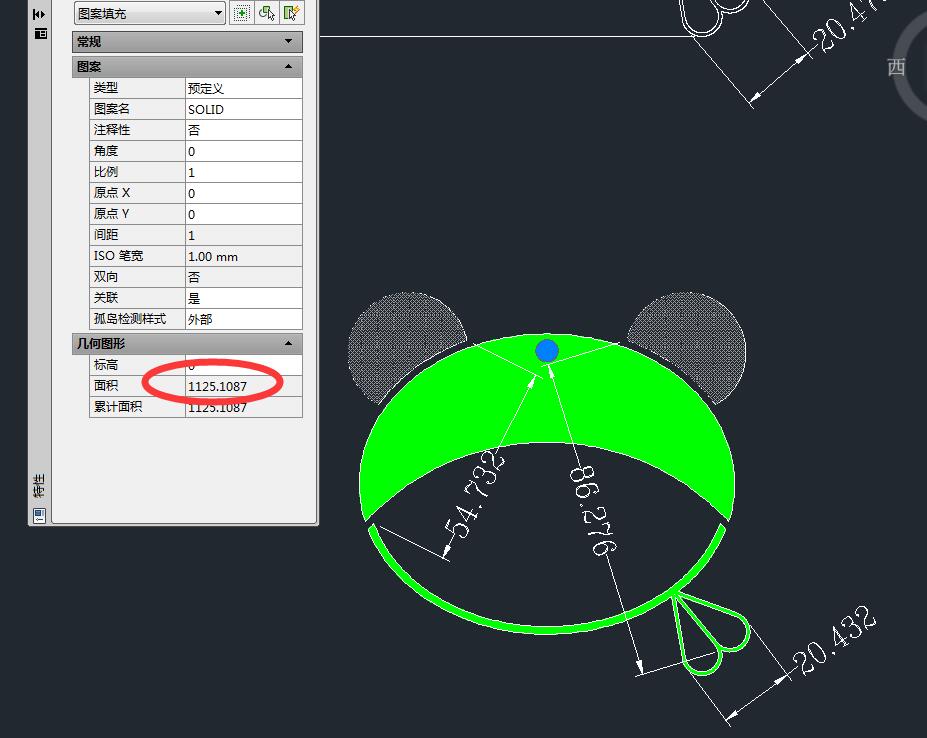The image size is (927, 738).
Task: Click the 西 label on the ViewCube compass
Action: coord(896,68)
